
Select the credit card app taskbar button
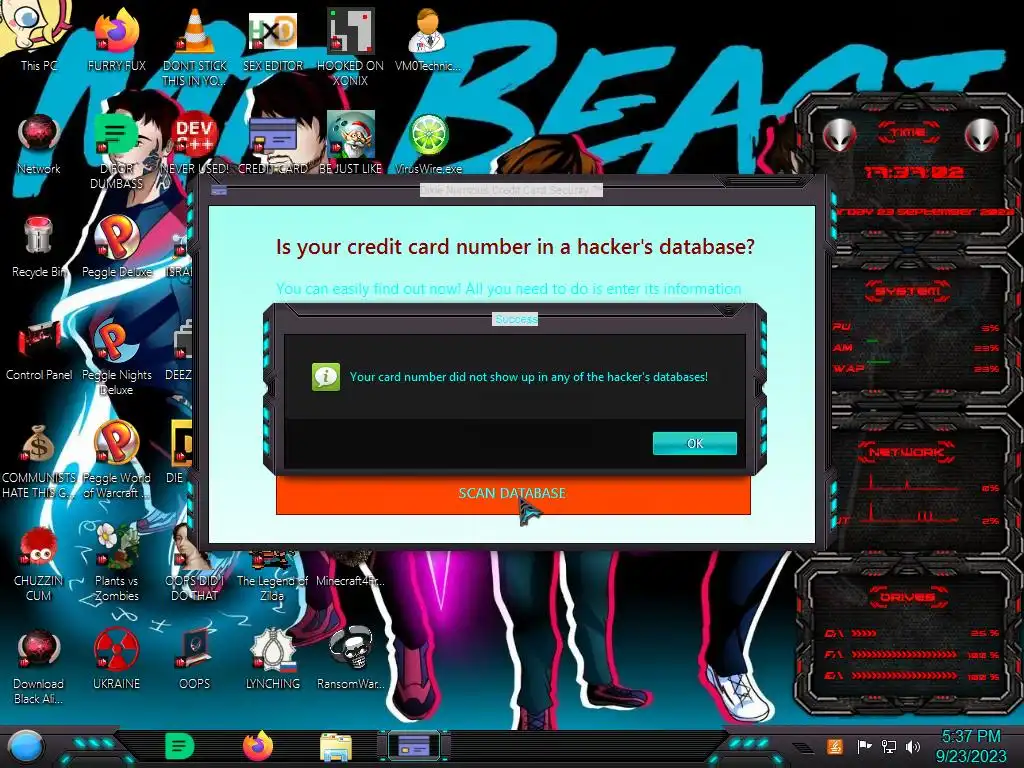[413, 746]
